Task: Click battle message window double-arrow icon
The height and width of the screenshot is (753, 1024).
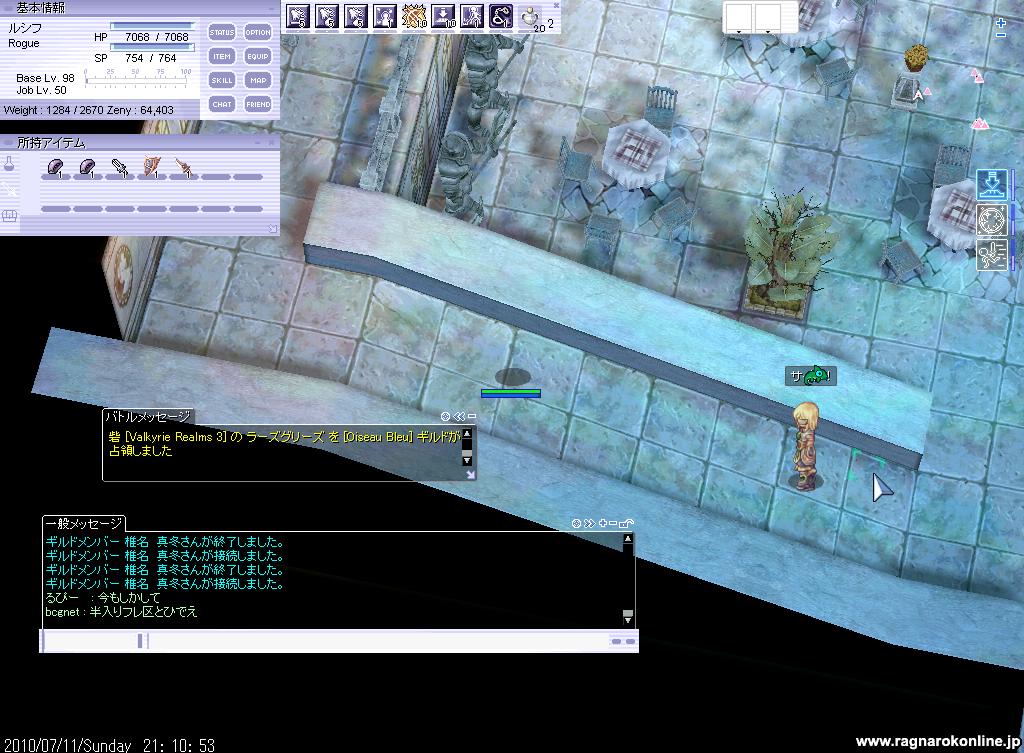Action: pos(459,416)
